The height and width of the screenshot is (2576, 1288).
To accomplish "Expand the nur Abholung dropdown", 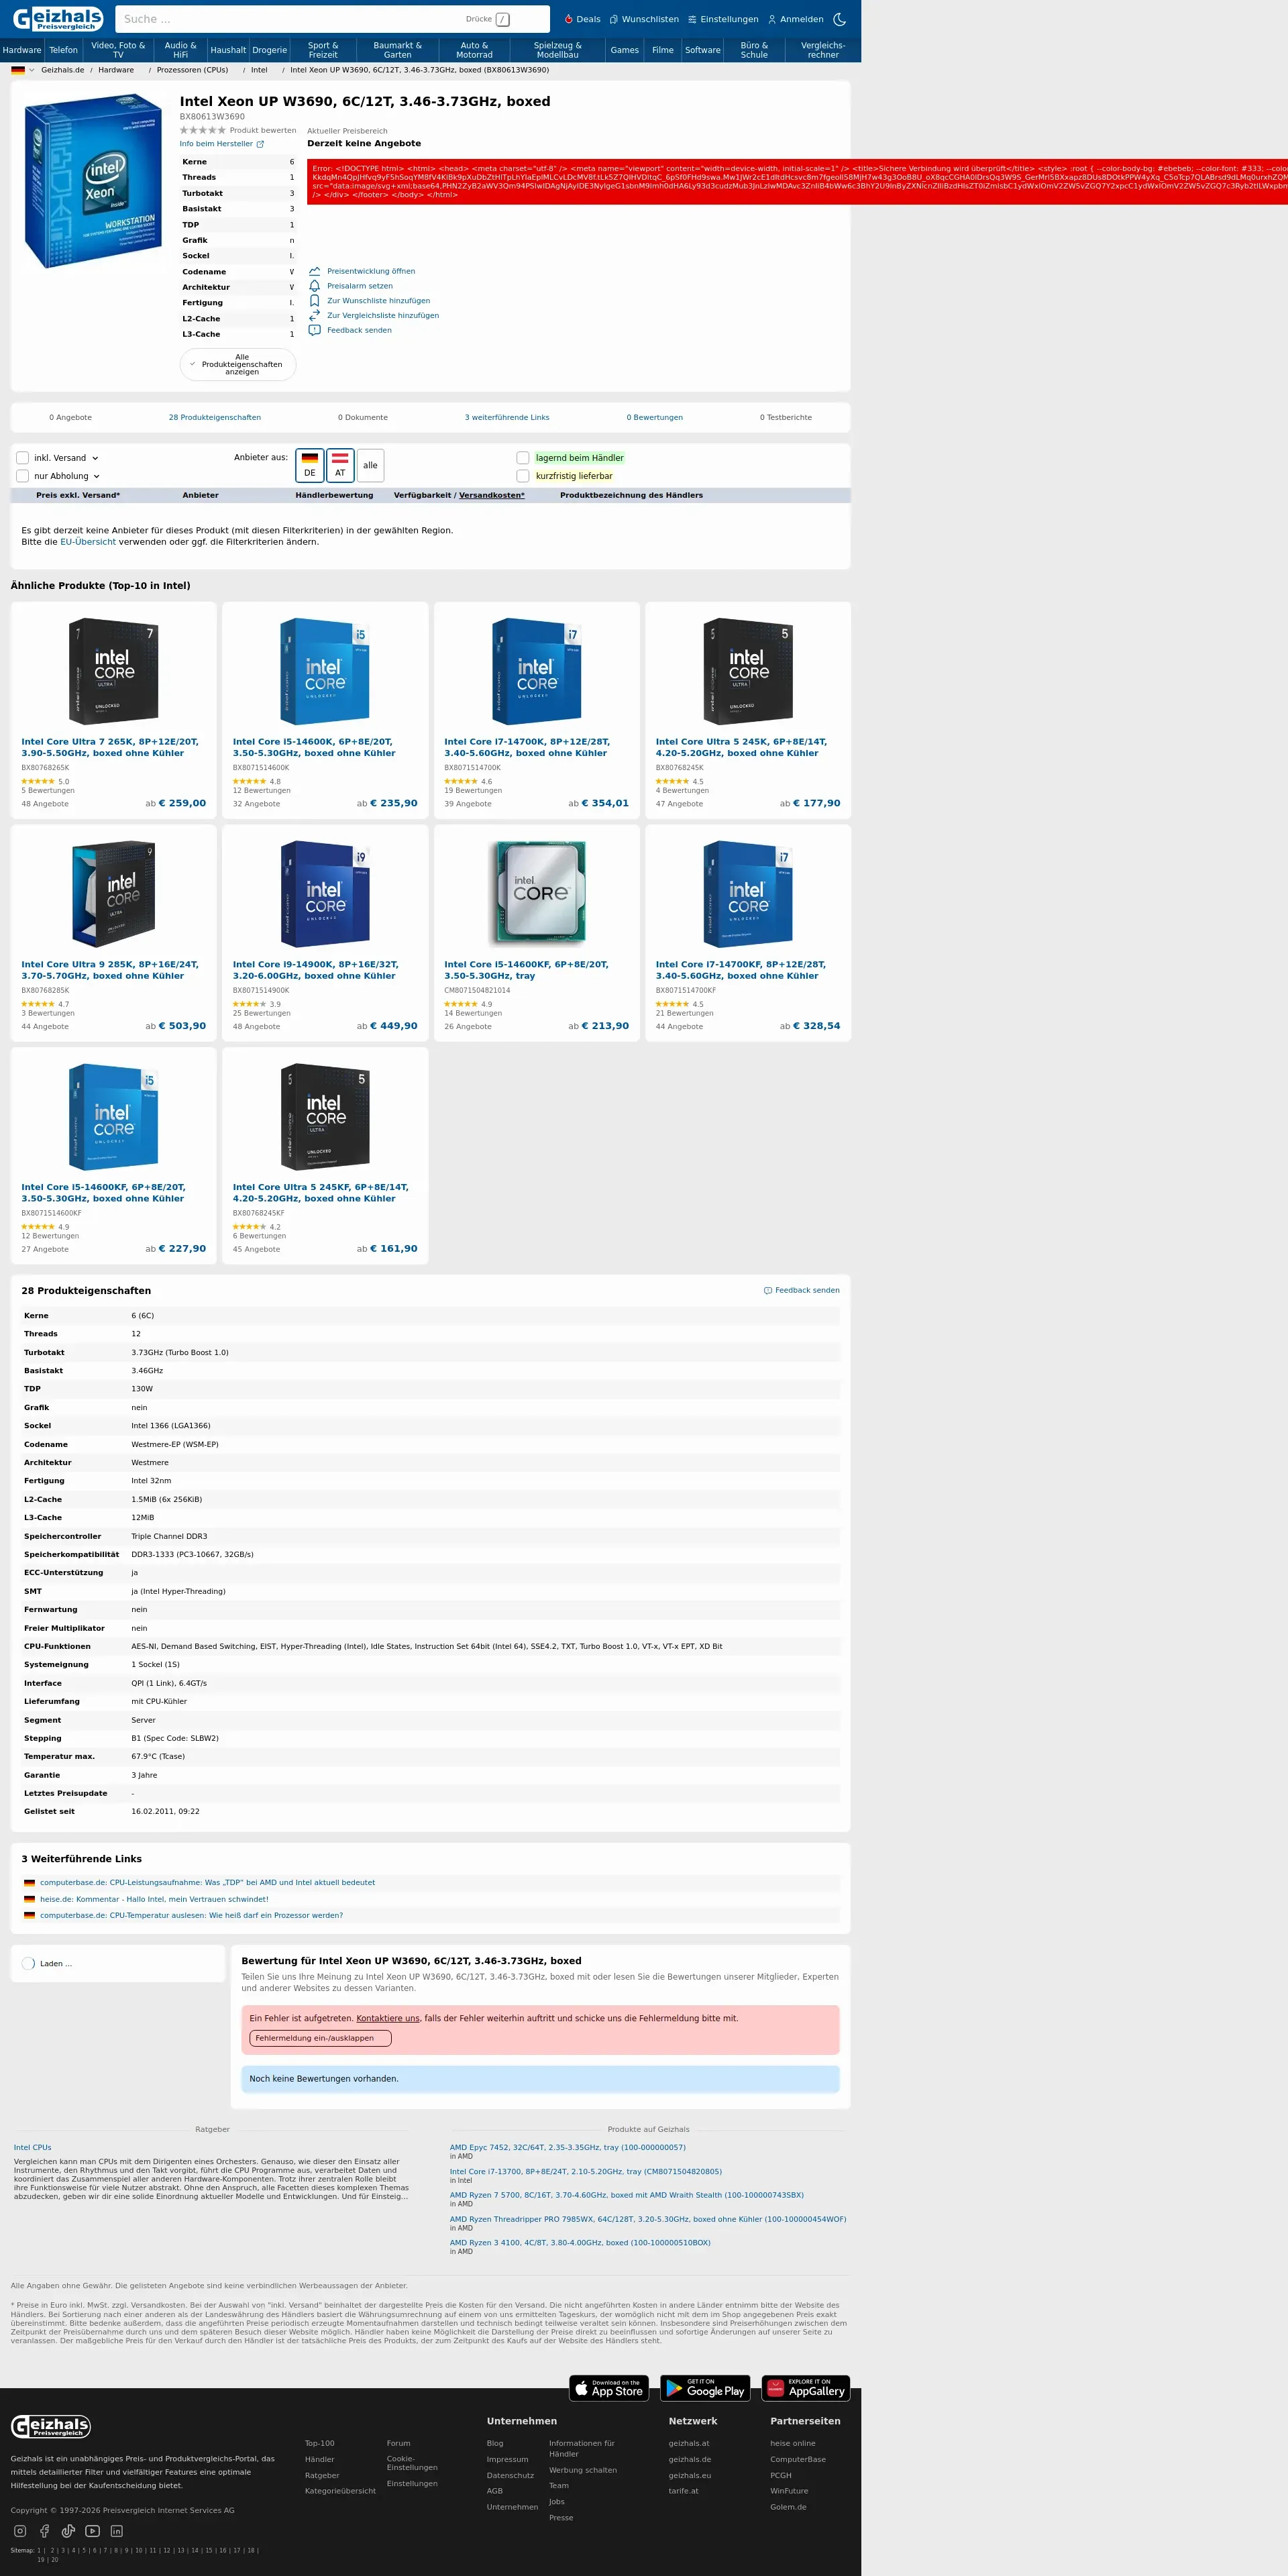I will (96, 477).
